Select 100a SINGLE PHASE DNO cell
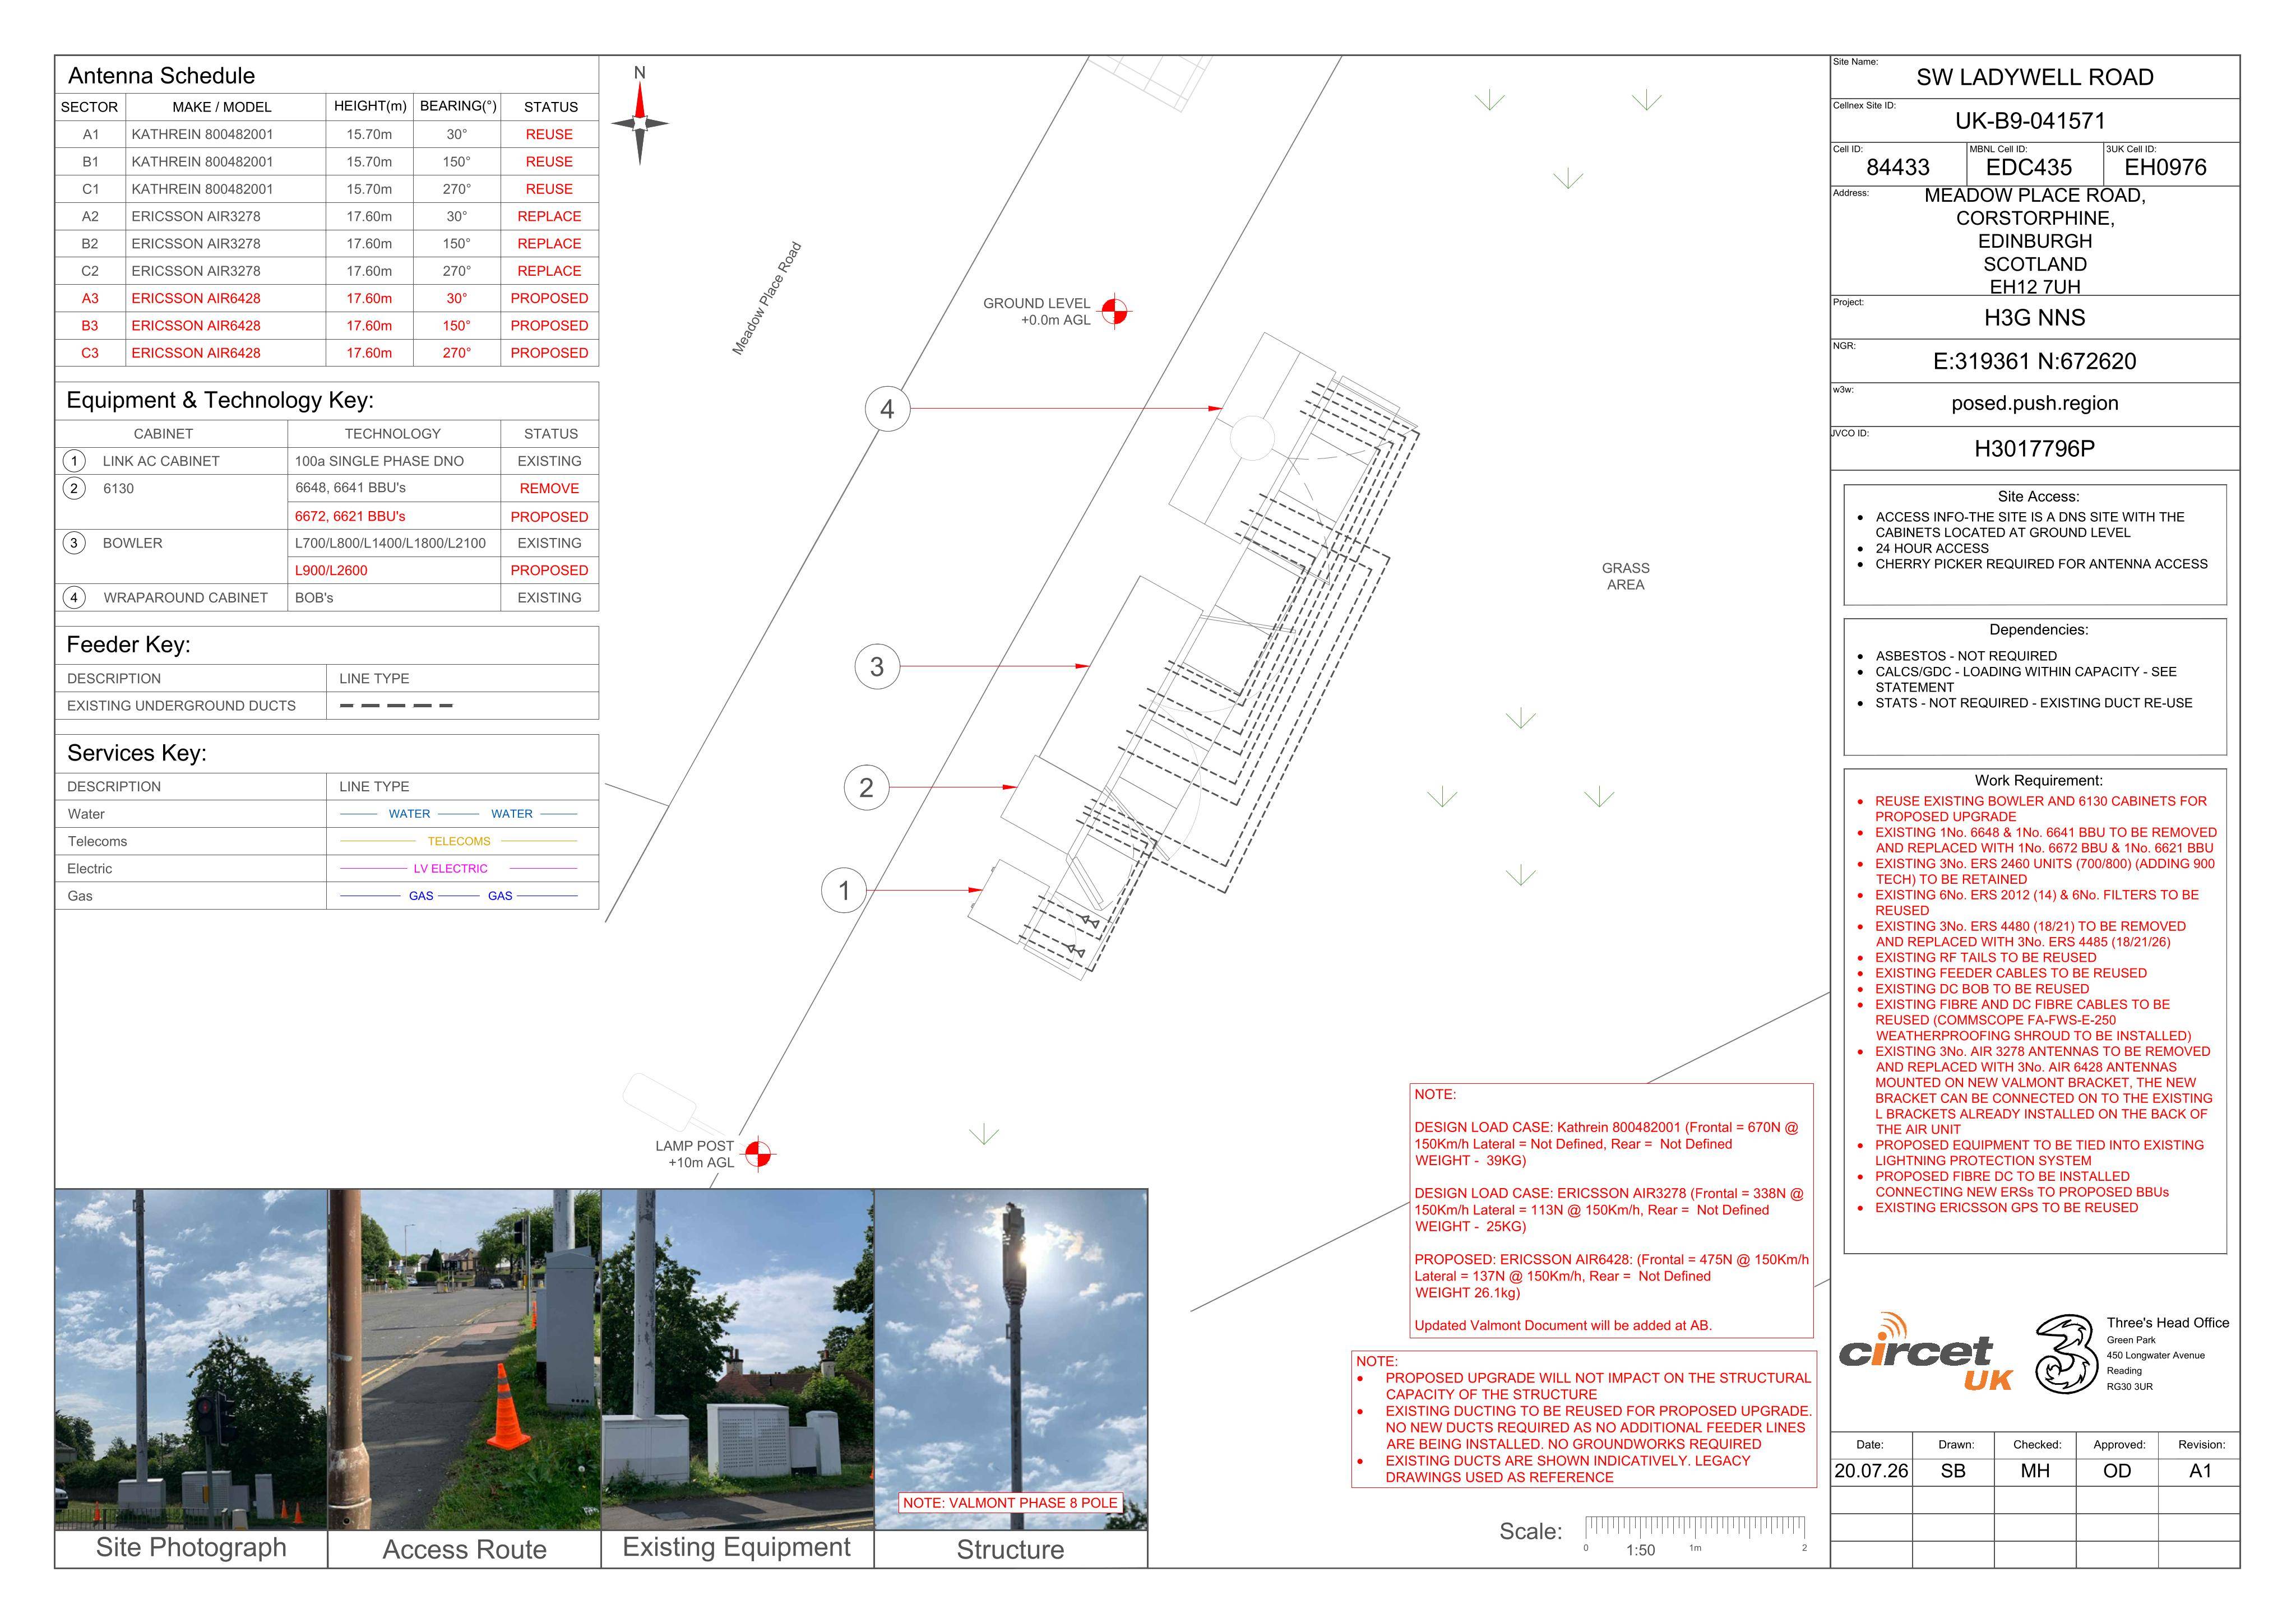 click(x=394, y=461)
